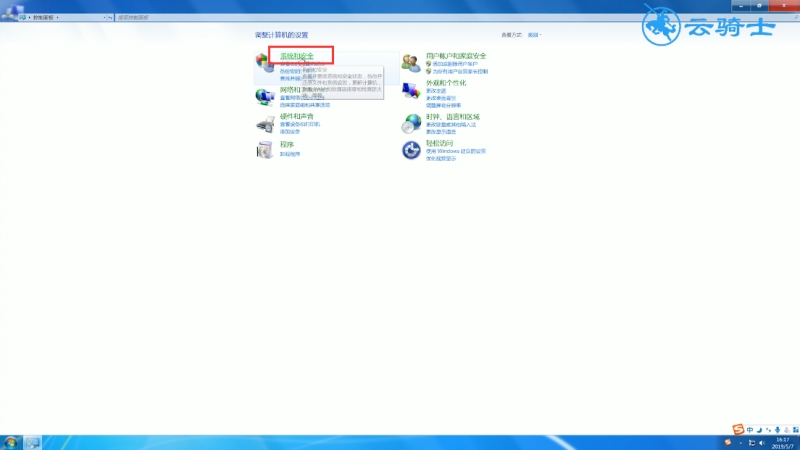Image resolution: width=800 pixels, height=450 pixels.
Task: Click the taskbar clock showing 2019/5/7
Action: [783, 443]
